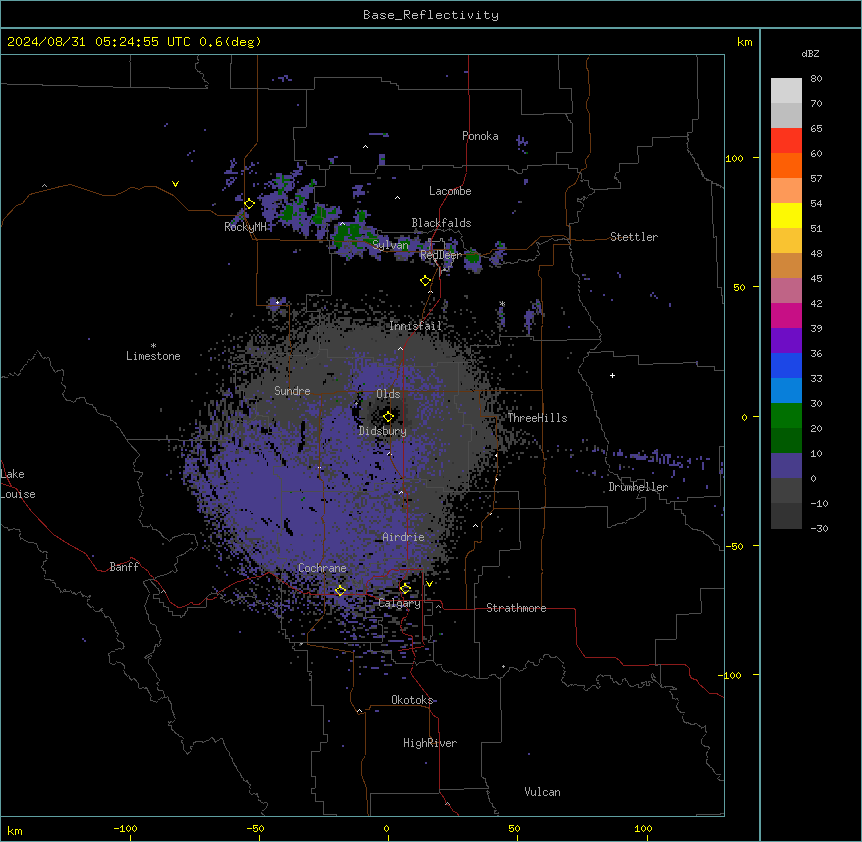The height and width of the screenshot is (842, 862).
Task: Select the yellow legend swatch between 54 and 51
Action: 786,215
